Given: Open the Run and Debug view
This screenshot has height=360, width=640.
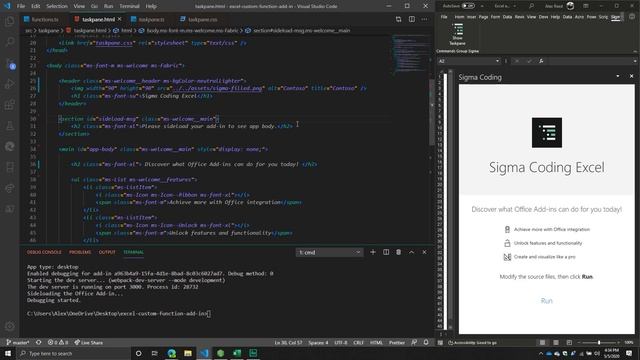Looking at the screenshot, I should point(10,84).
